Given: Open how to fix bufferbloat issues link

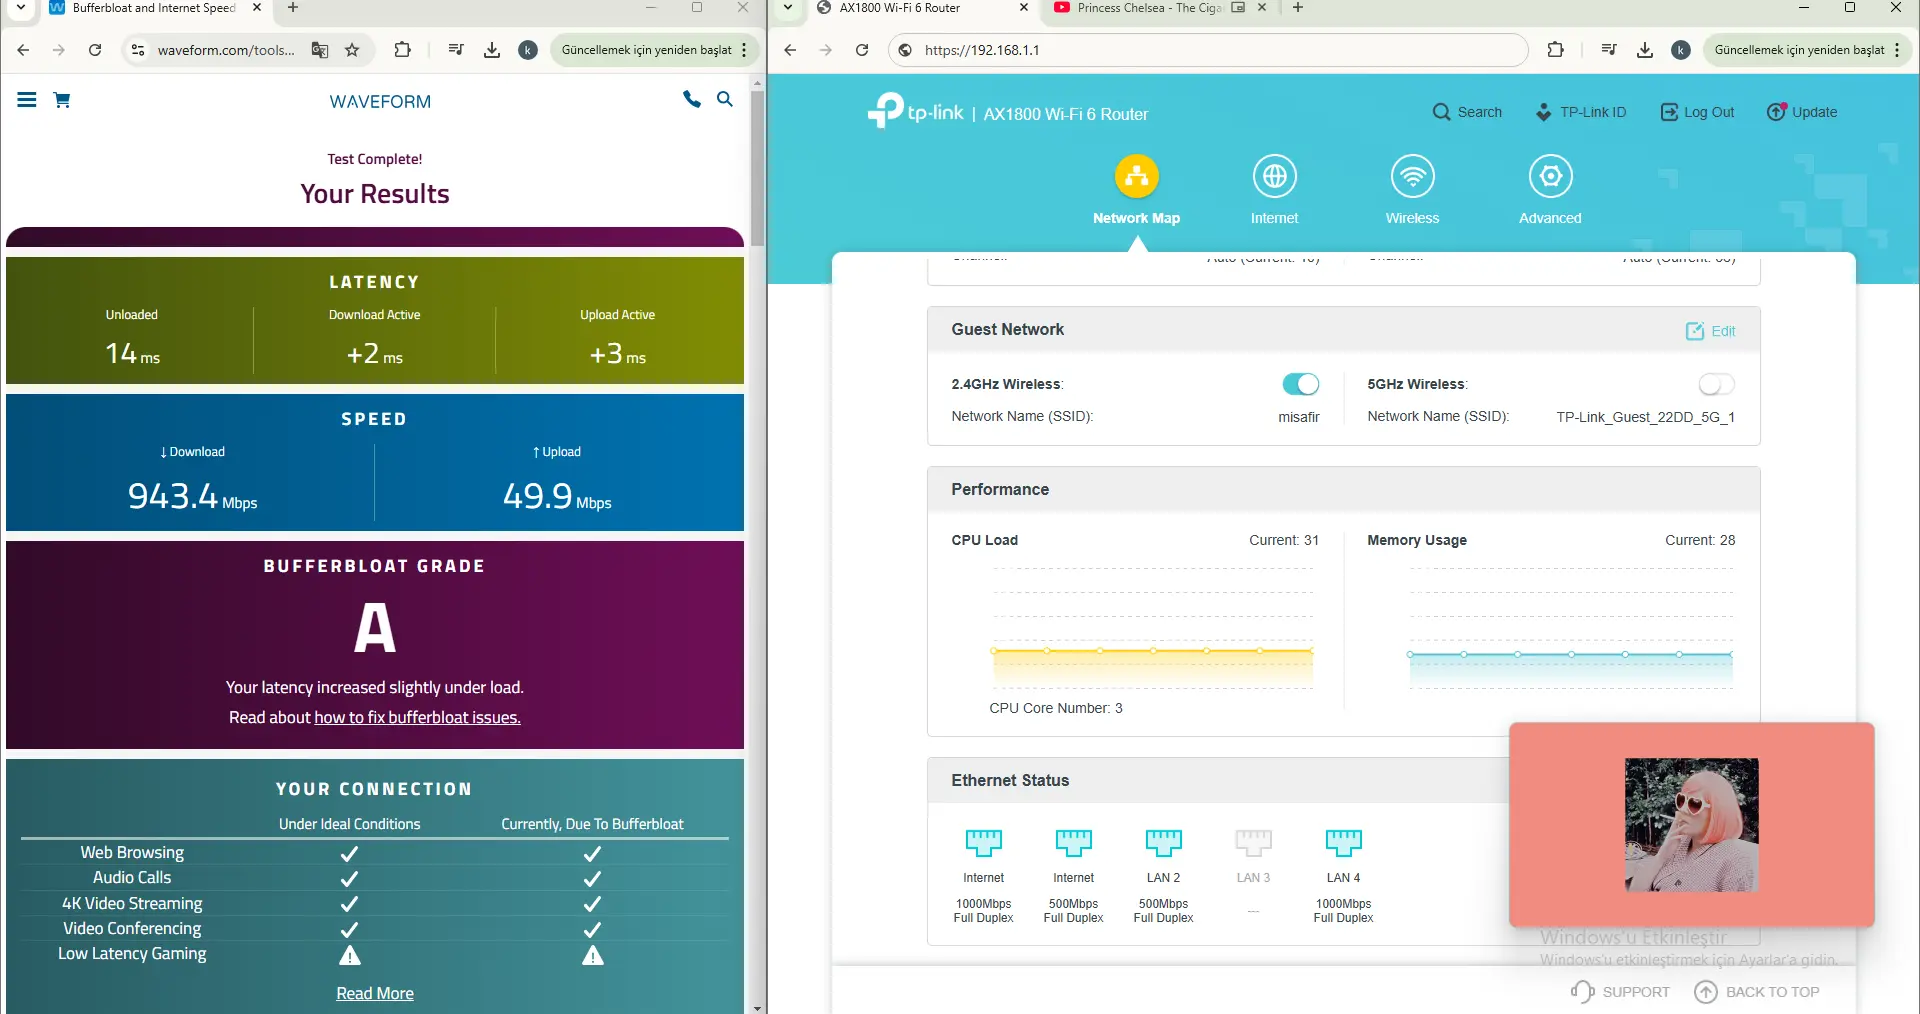Looking at the screenshot, I should click(x=418, y=717).
